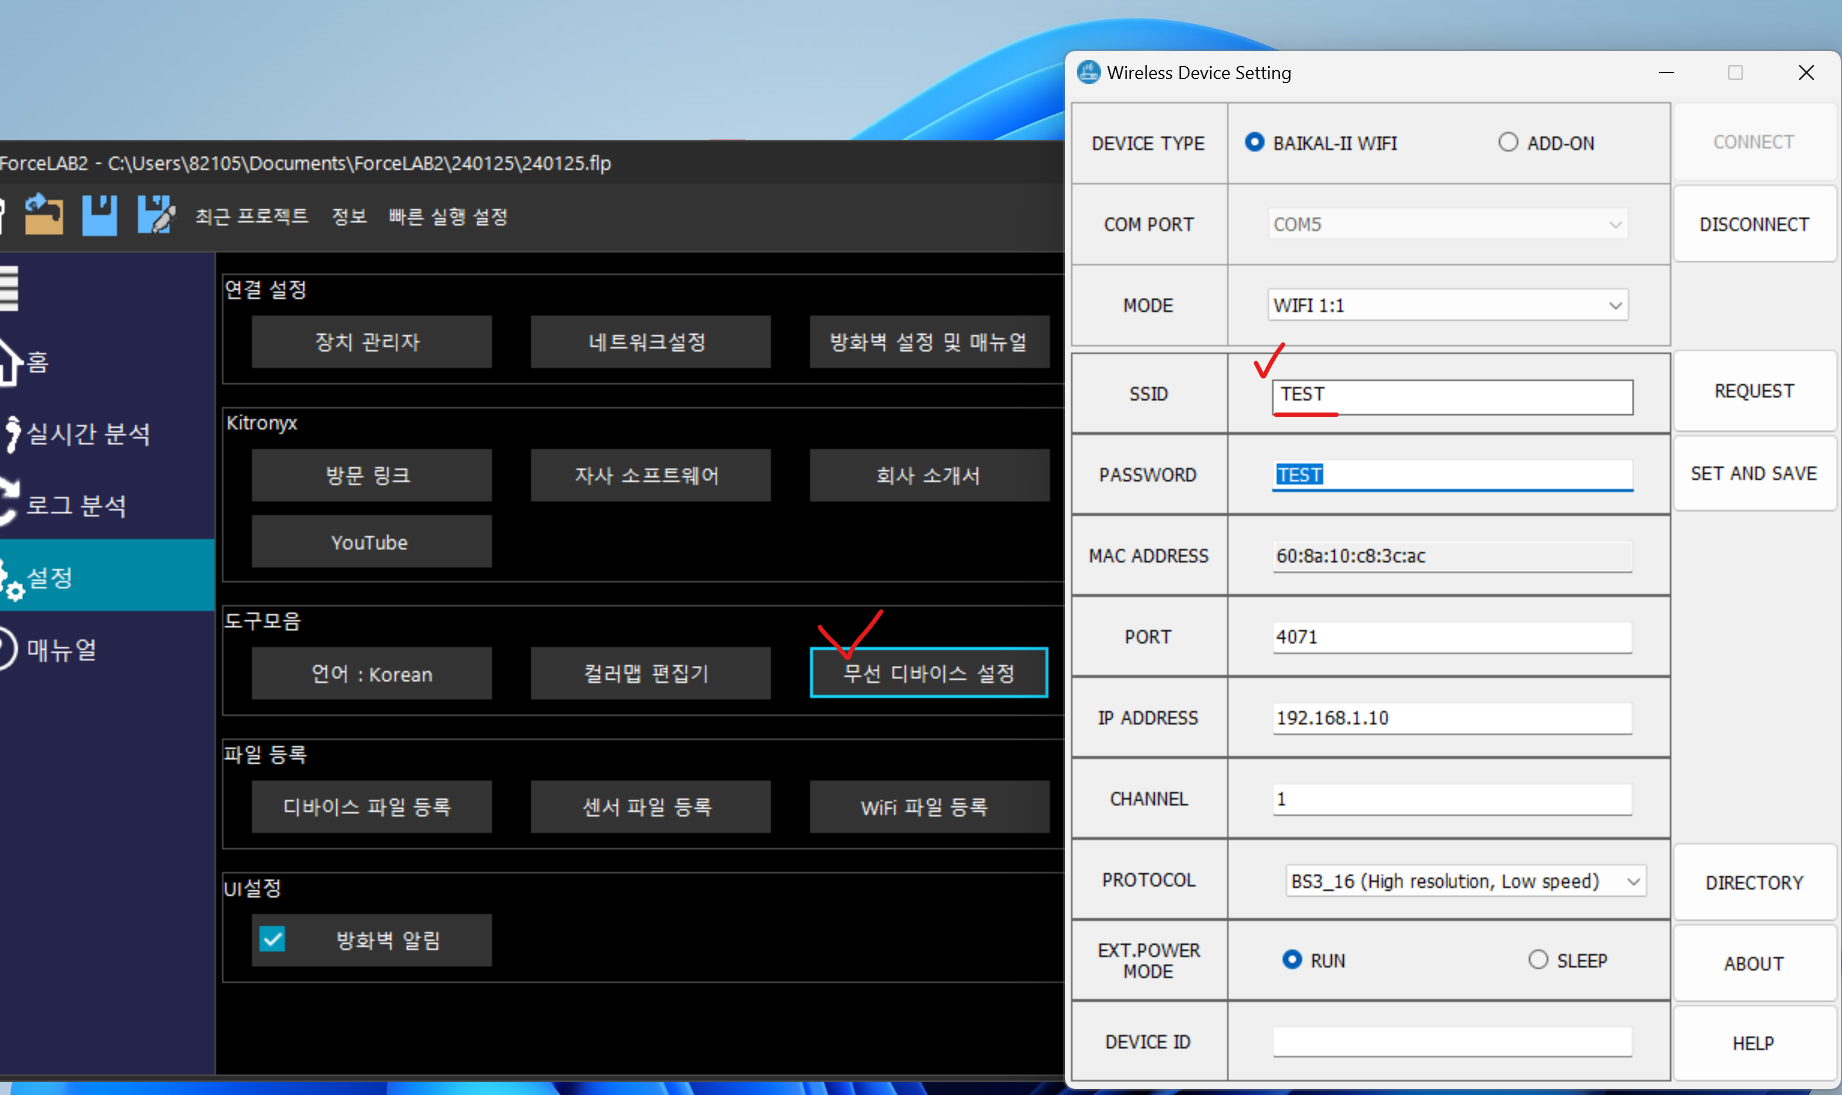Click the 네트워크설정 button
The image size is (1842, 1095).
point(650,342)
